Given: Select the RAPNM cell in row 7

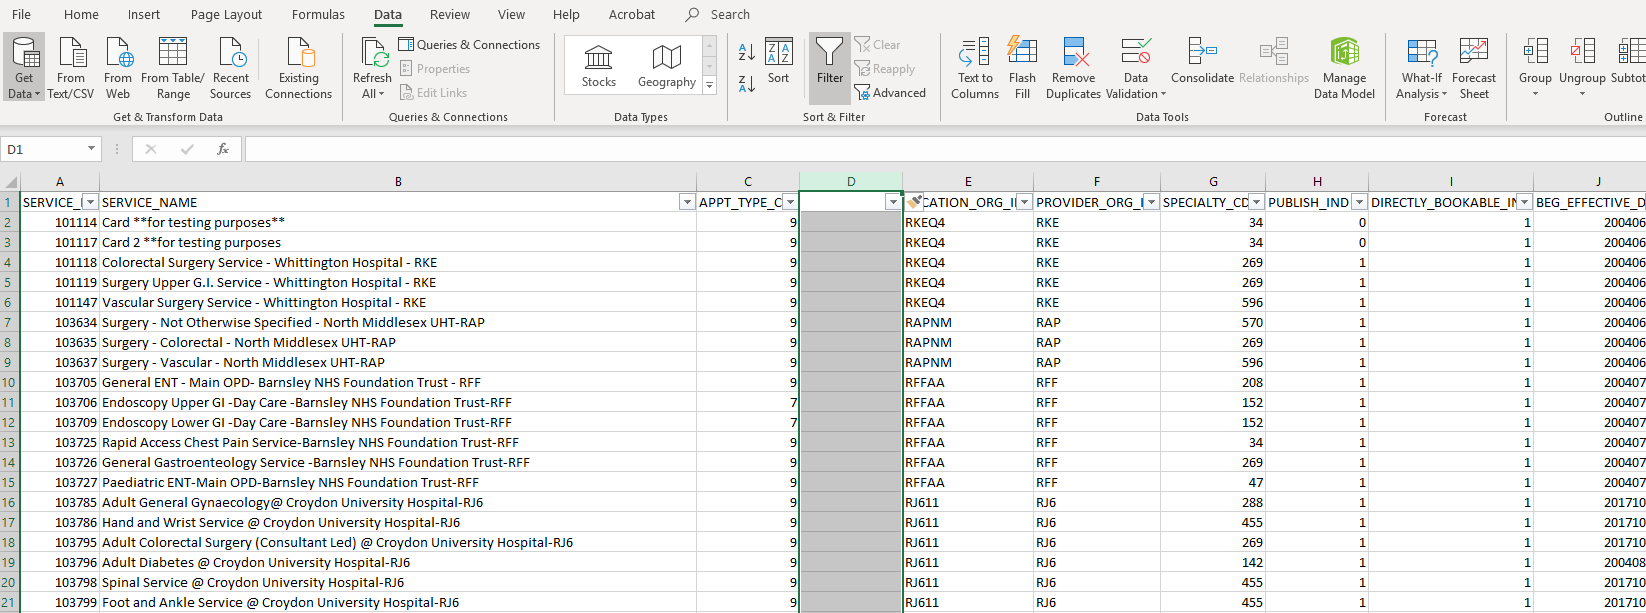Looking at the screenshot, I should click(x=968, y=322).
